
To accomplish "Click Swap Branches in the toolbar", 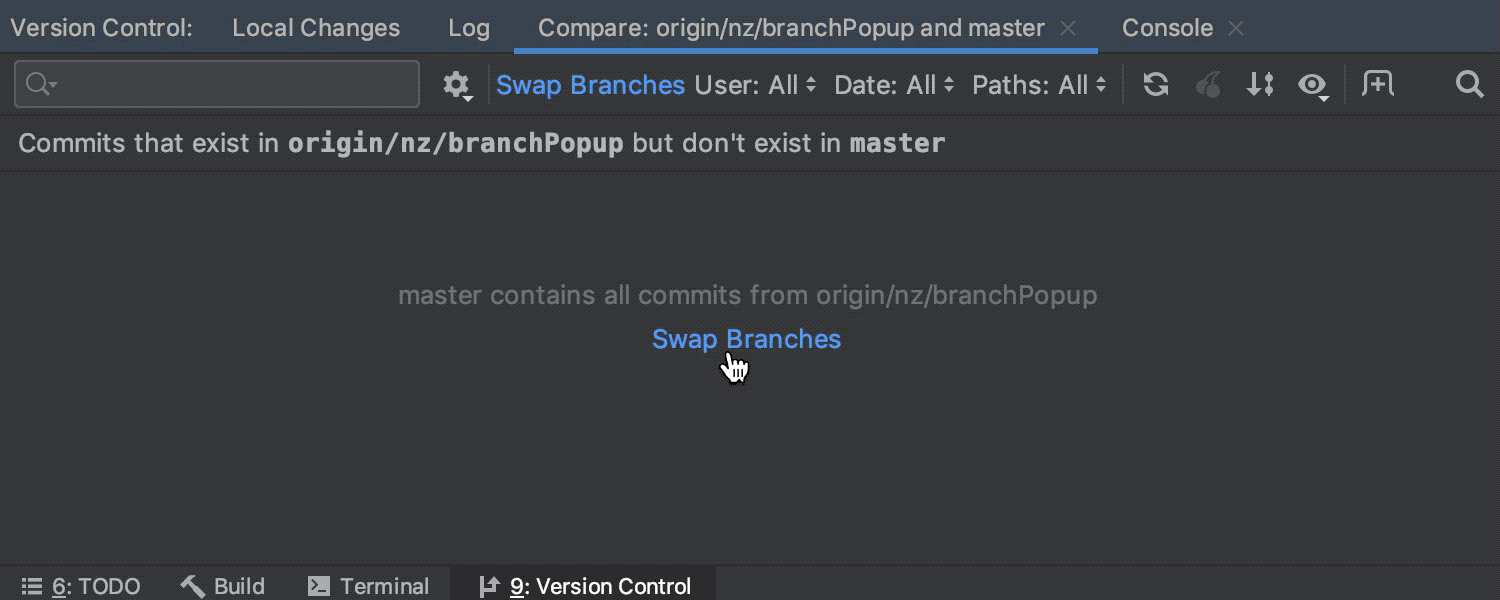I will click(590, 85).
